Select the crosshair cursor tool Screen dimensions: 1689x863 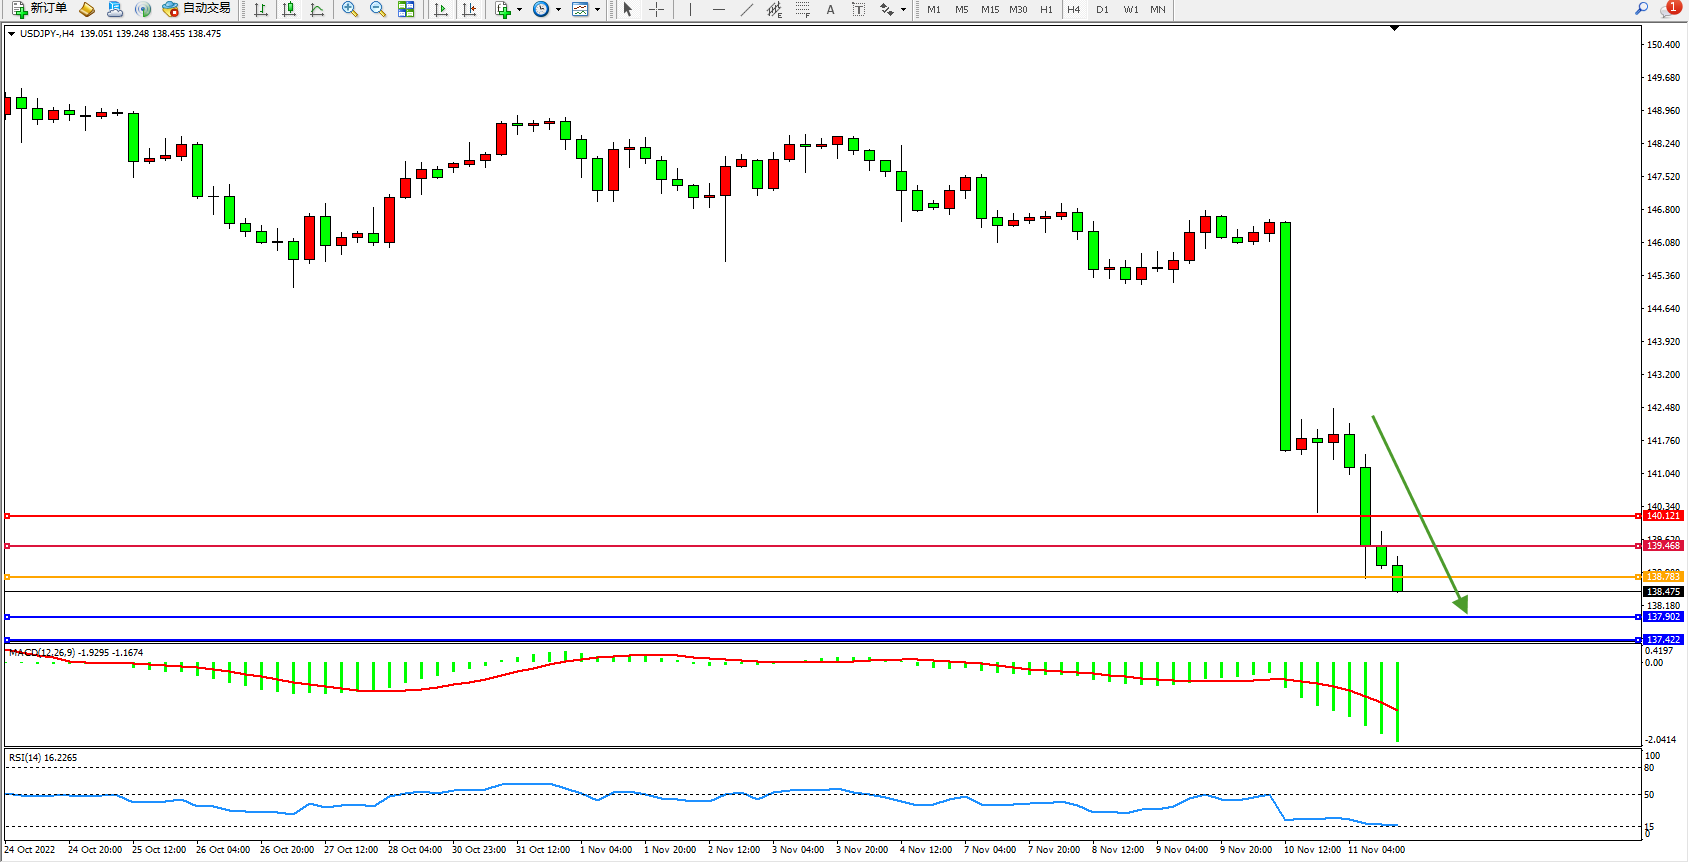656,9
